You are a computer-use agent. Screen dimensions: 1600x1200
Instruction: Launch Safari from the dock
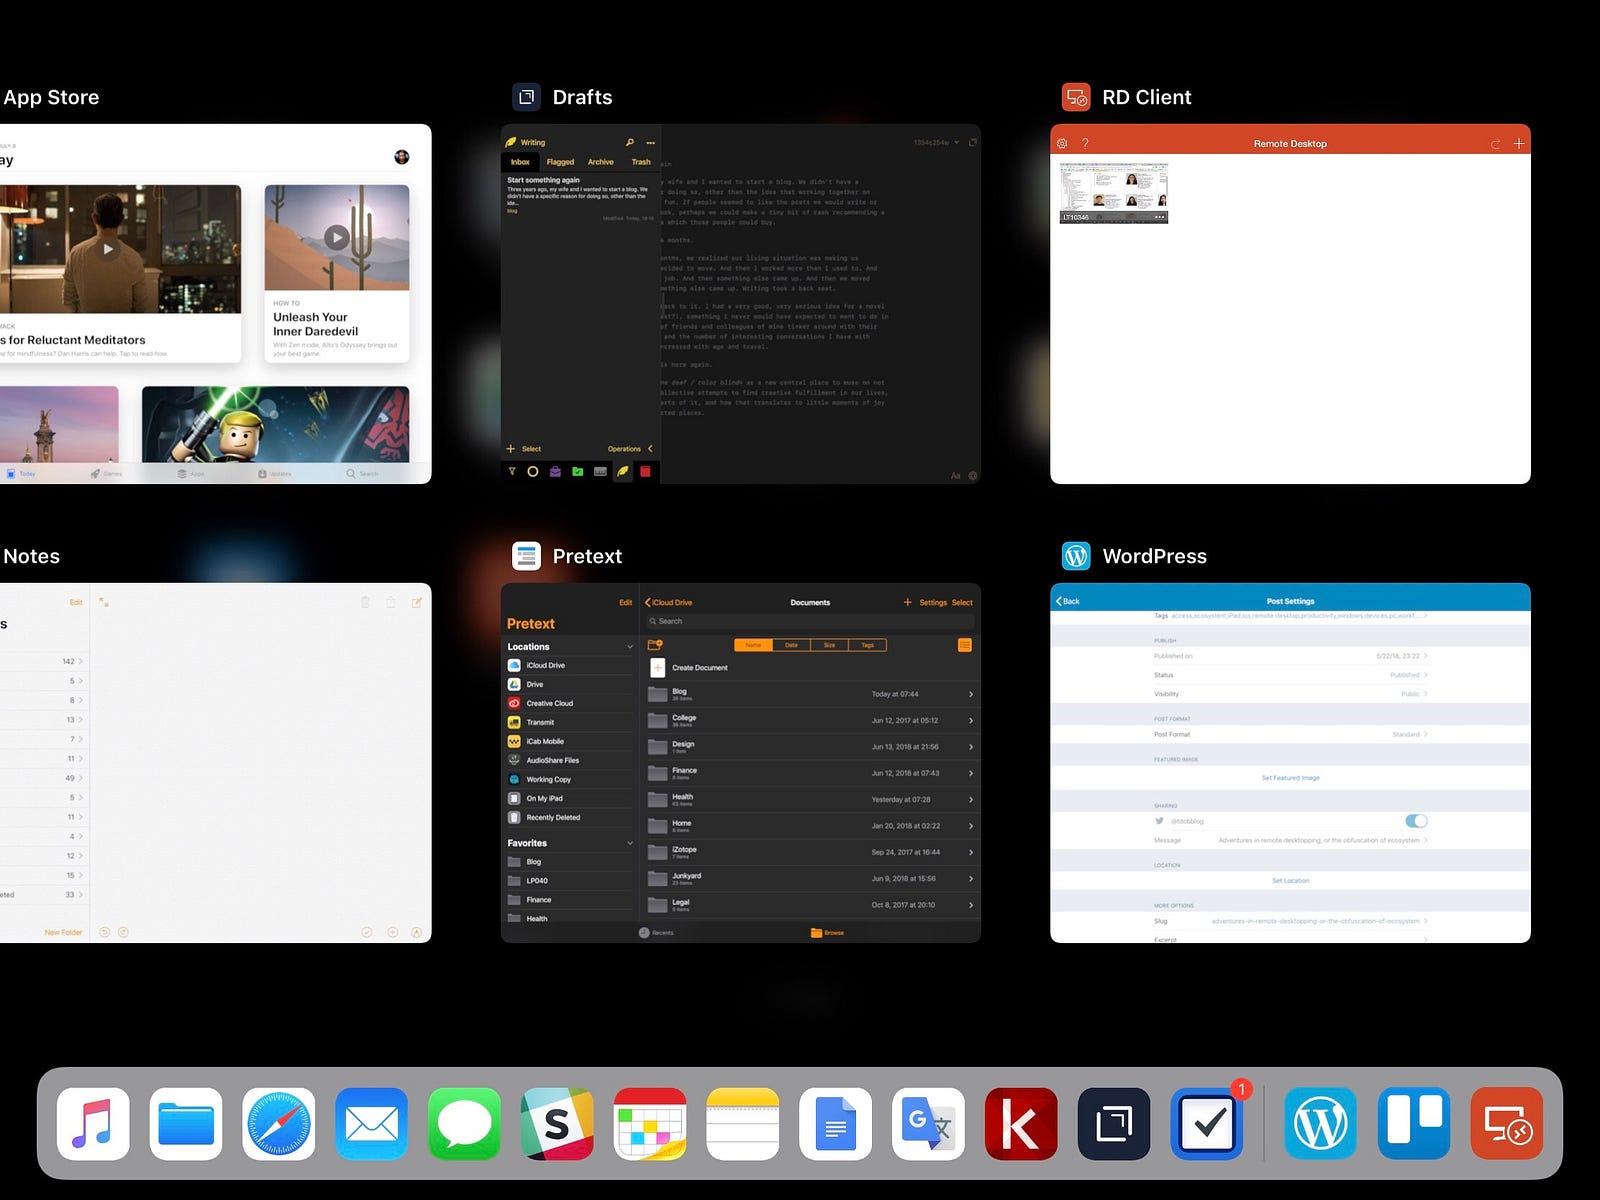click(x=279, y=1124)
